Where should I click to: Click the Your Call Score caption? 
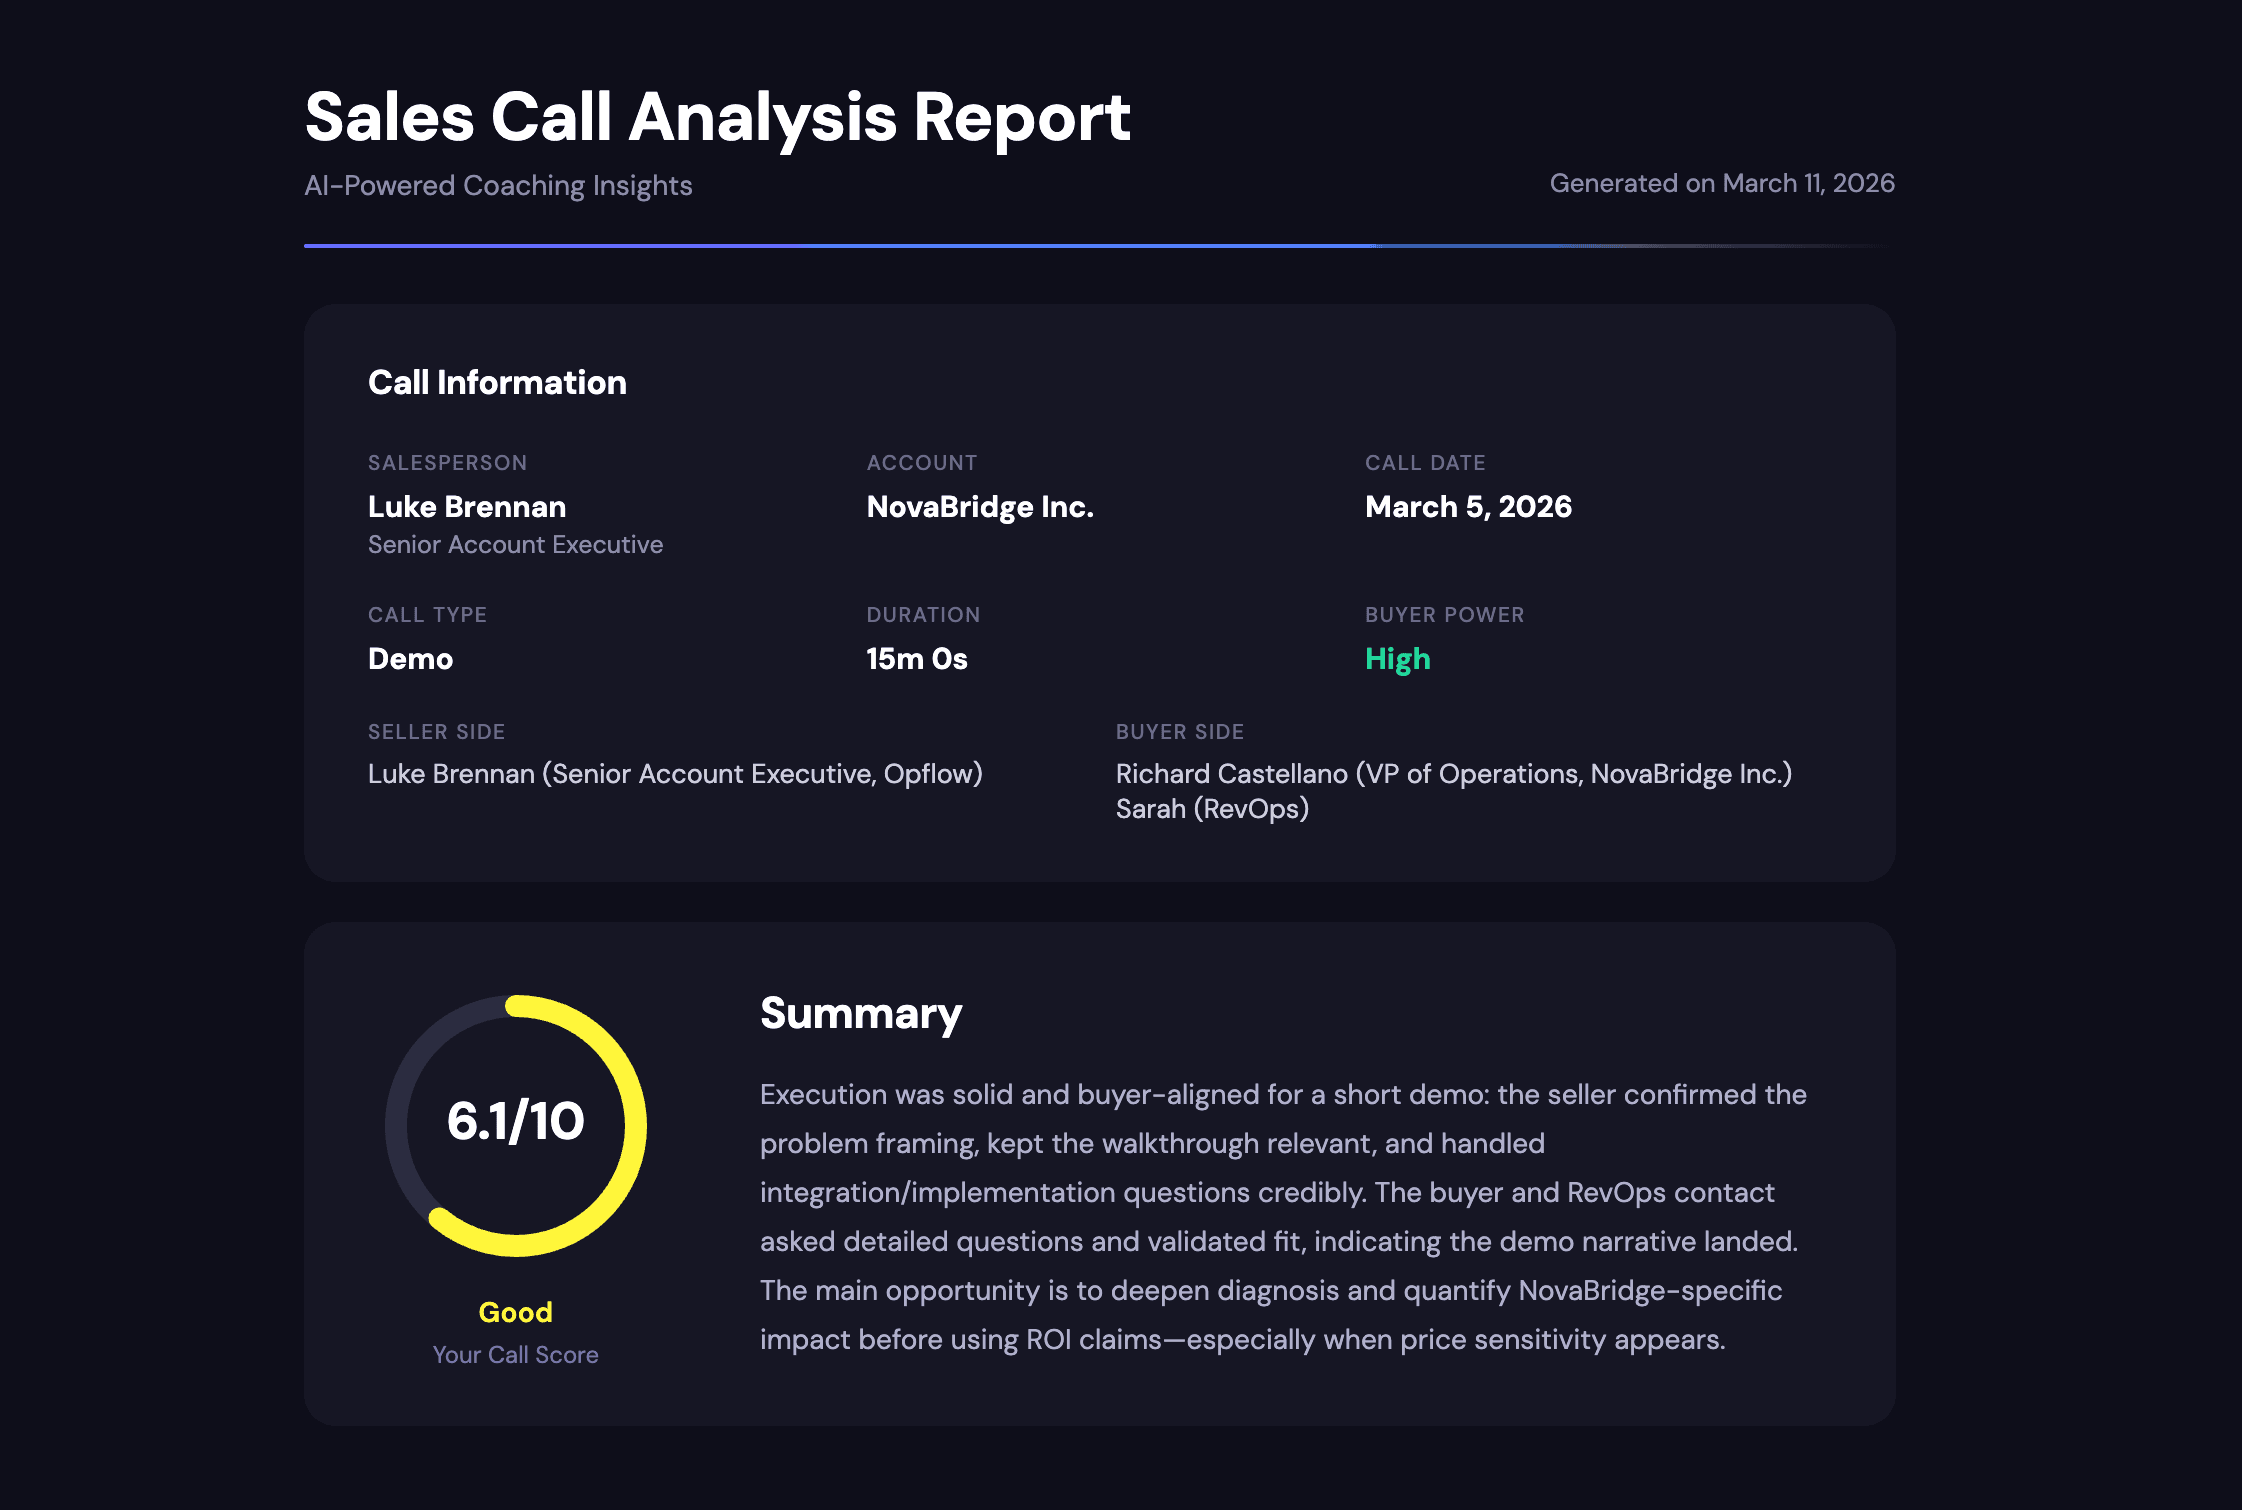[515, 1354]
